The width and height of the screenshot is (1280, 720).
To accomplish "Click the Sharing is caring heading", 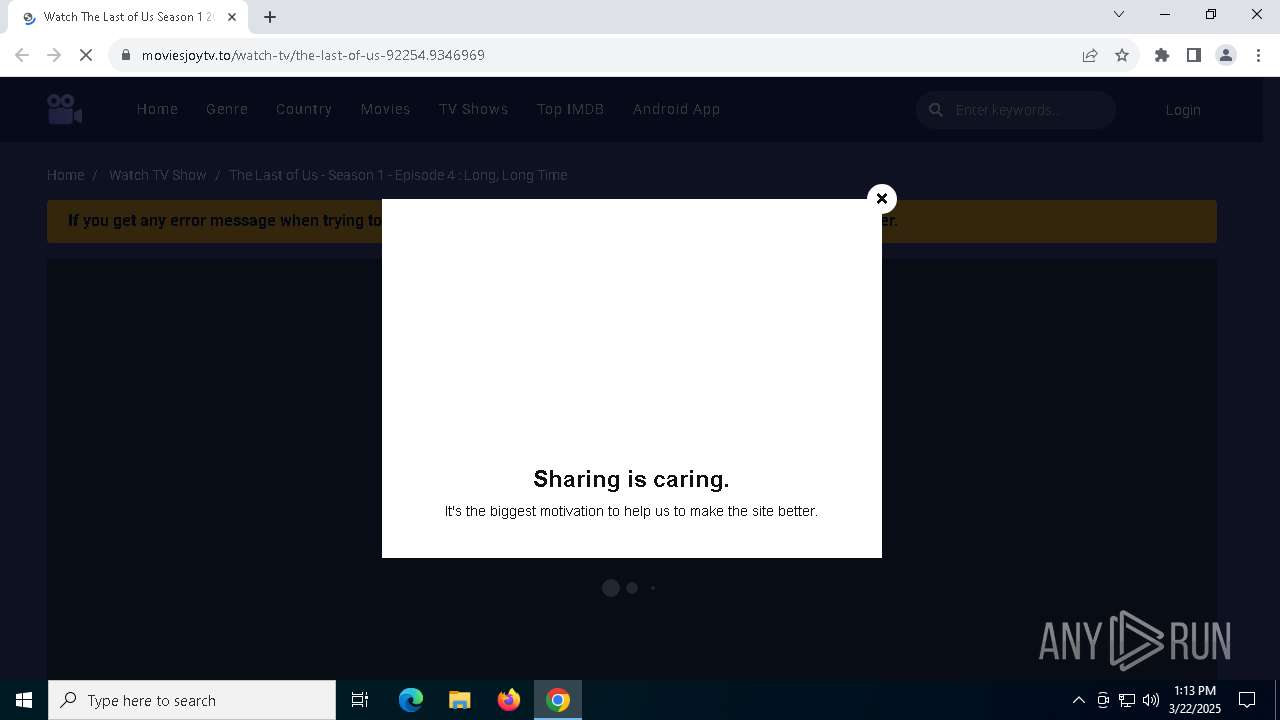I will tap(631, 479).
